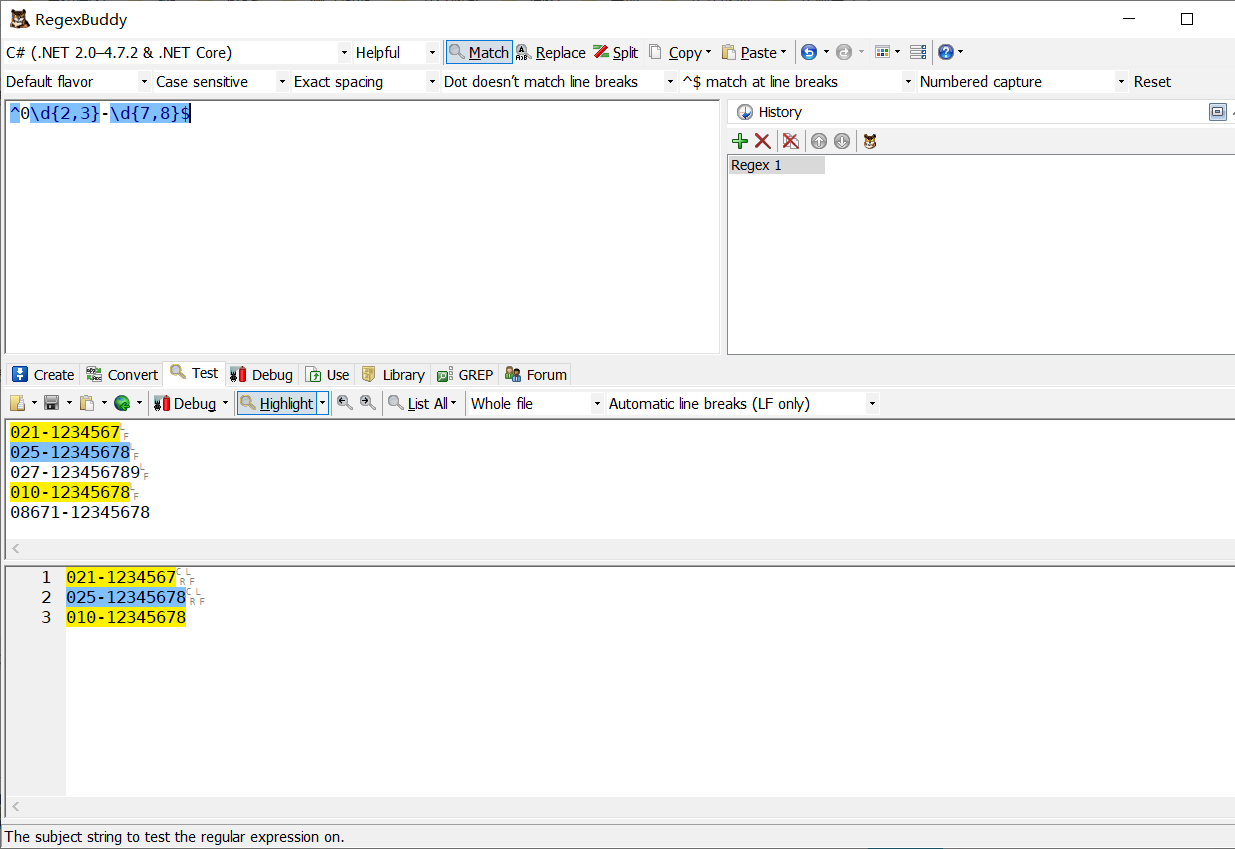Move regex down in history
The height and width of the screenshot is (849, 1235).
[x=842, y=141]
